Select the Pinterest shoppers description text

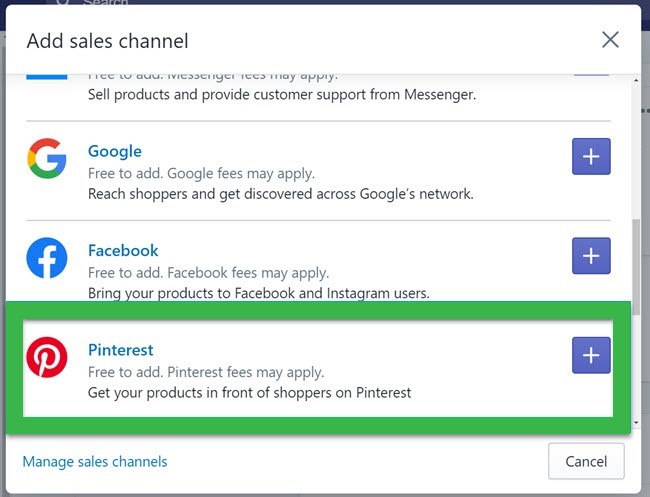(x=249, y=392)
